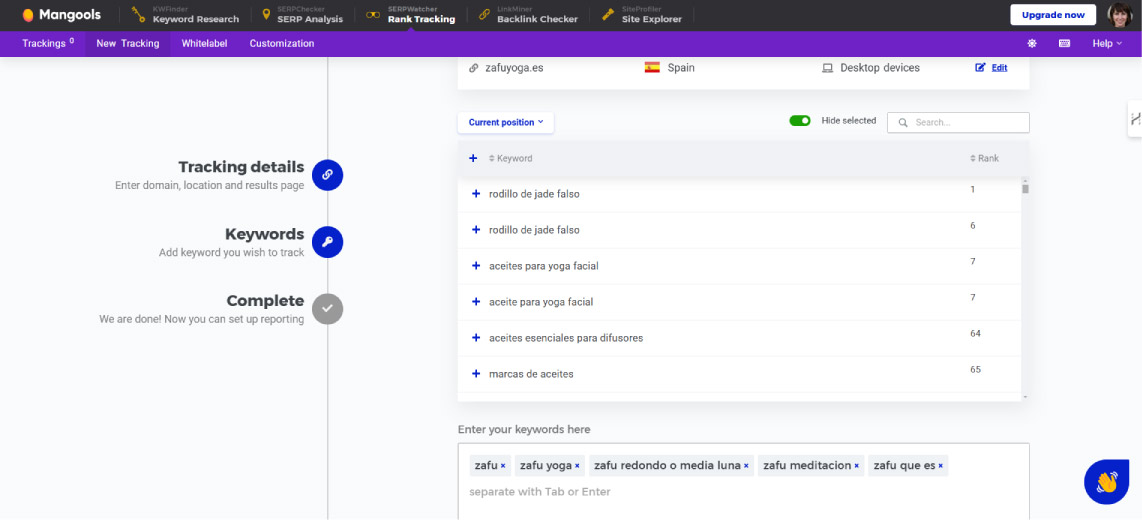The height and width of the screenshot is (520, 1142).
Task: Add 'aceite para yoga facial' keyword
Action: [476, 302]
